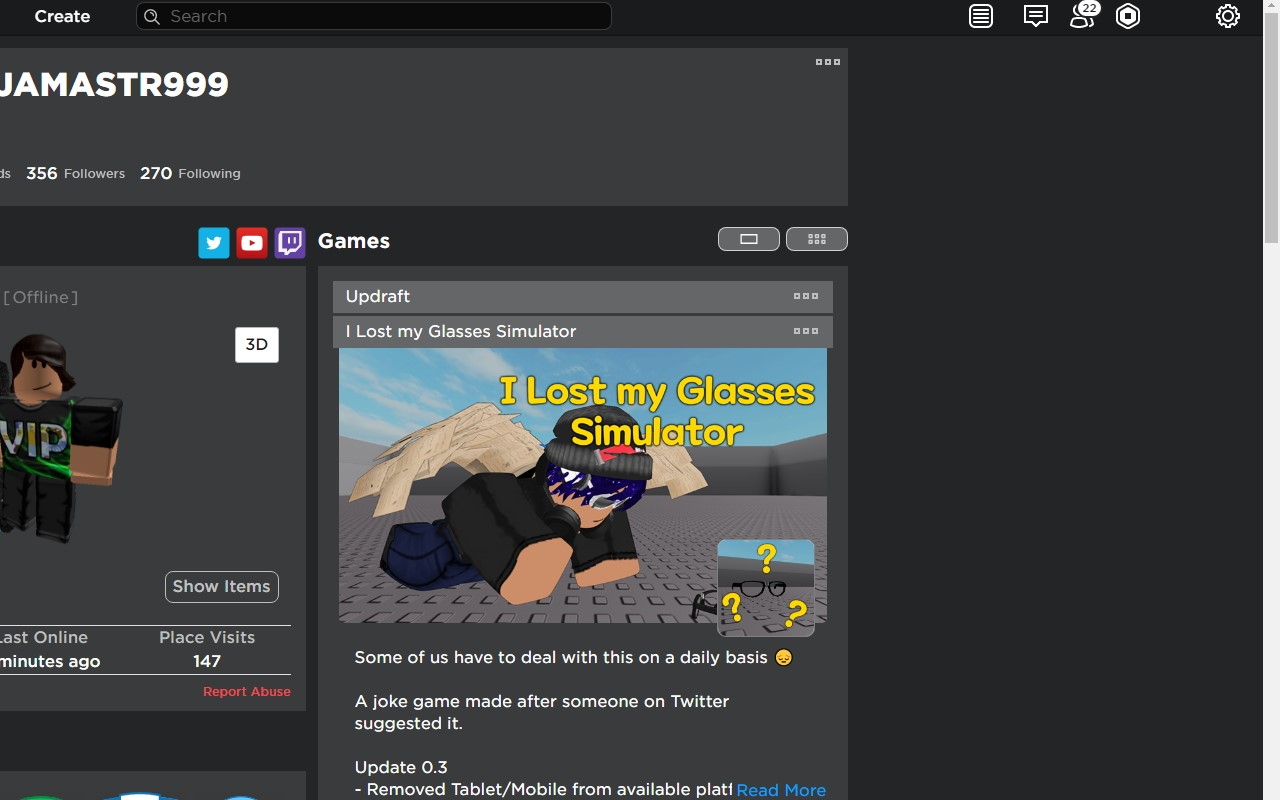
Task: Click the Place Visits count 147
Action: [207, 661]
